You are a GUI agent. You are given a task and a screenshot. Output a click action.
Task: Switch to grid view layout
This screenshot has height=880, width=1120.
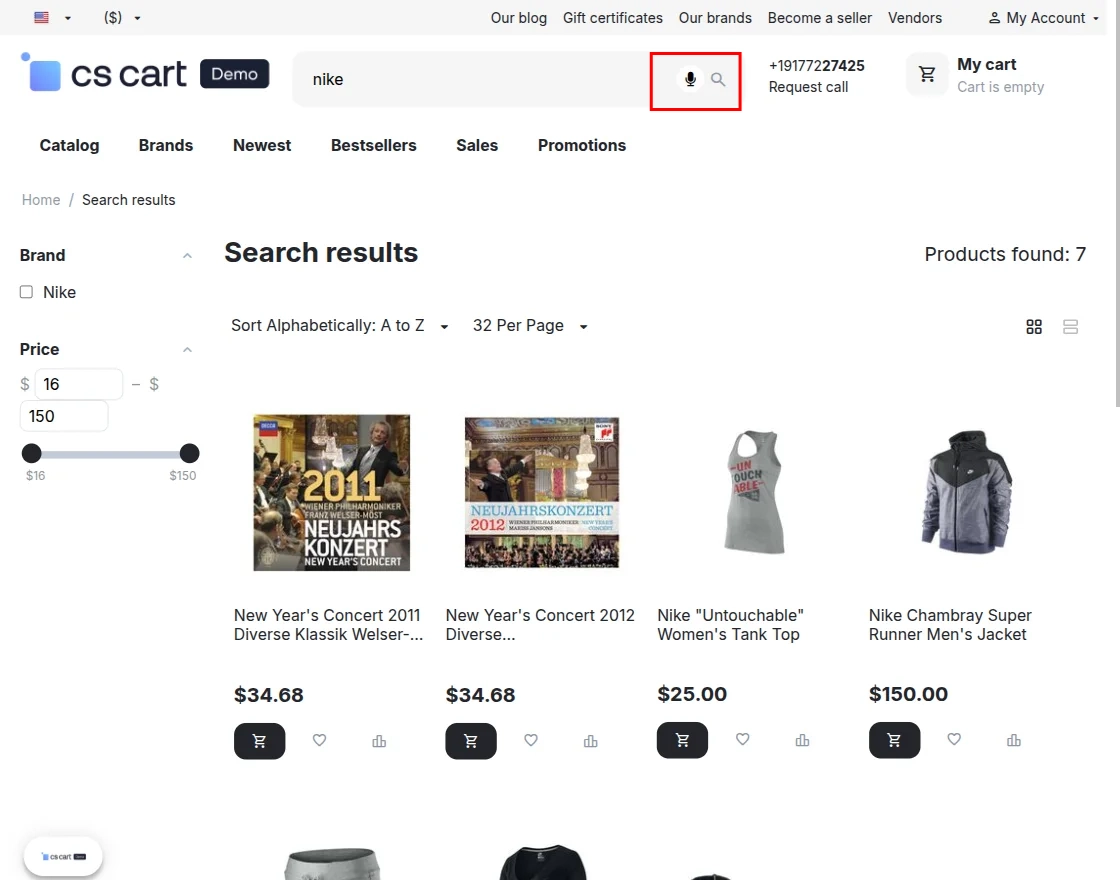(1034, 326)
